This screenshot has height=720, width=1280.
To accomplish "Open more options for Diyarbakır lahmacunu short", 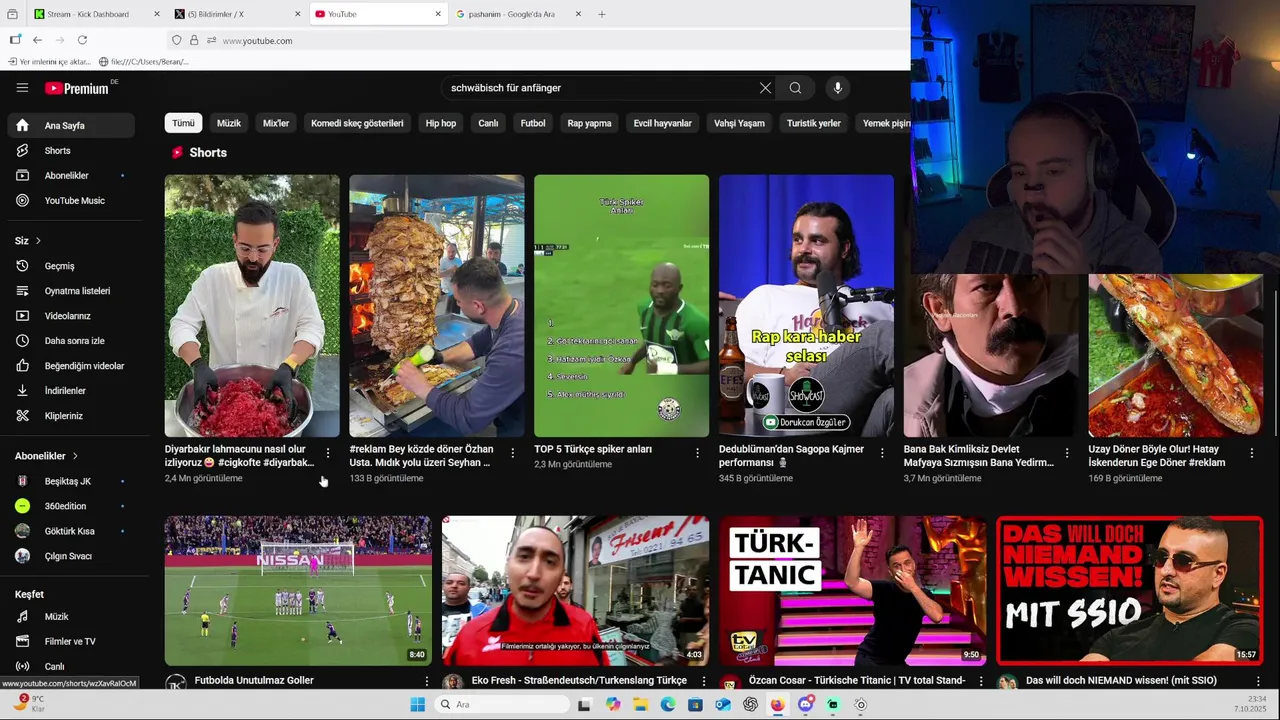I will 328,453.
